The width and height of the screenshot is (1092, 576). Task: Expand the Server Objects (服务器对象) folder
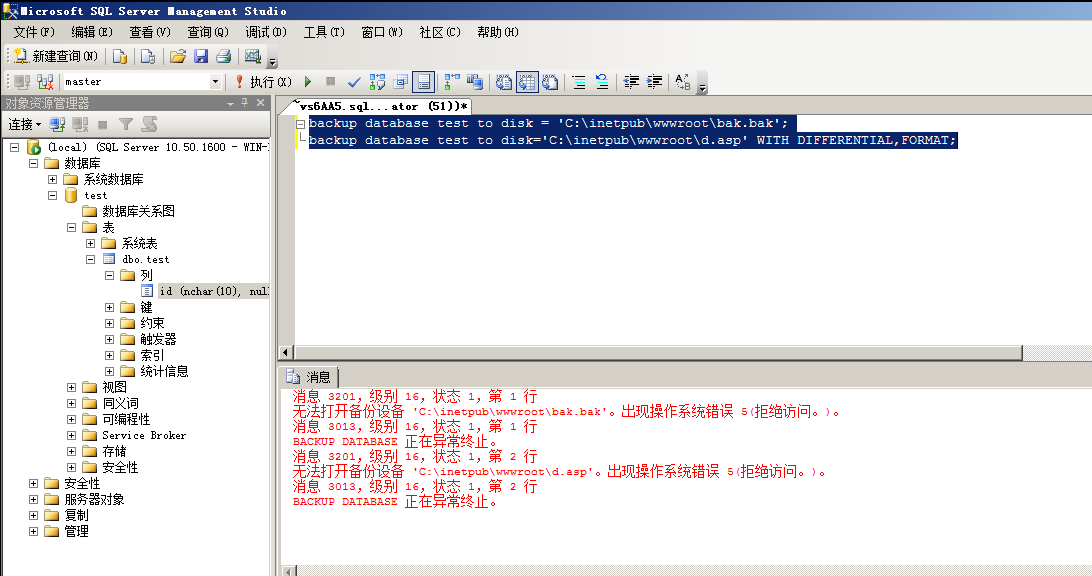[33, 499]
